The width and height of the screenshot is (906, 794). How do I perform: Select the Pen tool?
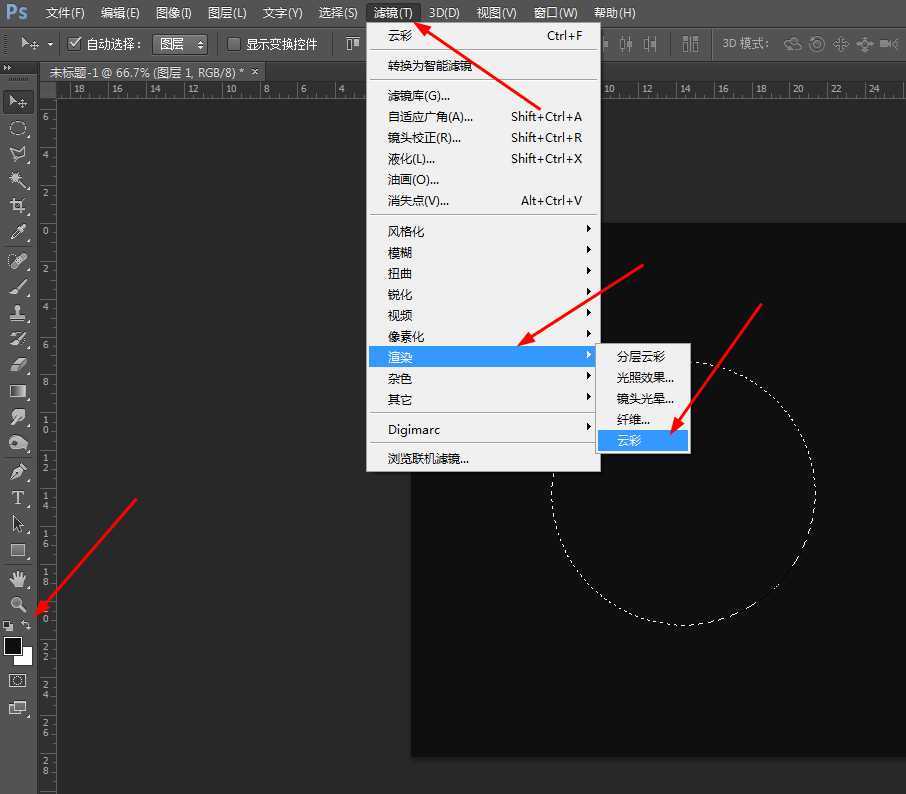pyautogui.click(x=18, y=470)
